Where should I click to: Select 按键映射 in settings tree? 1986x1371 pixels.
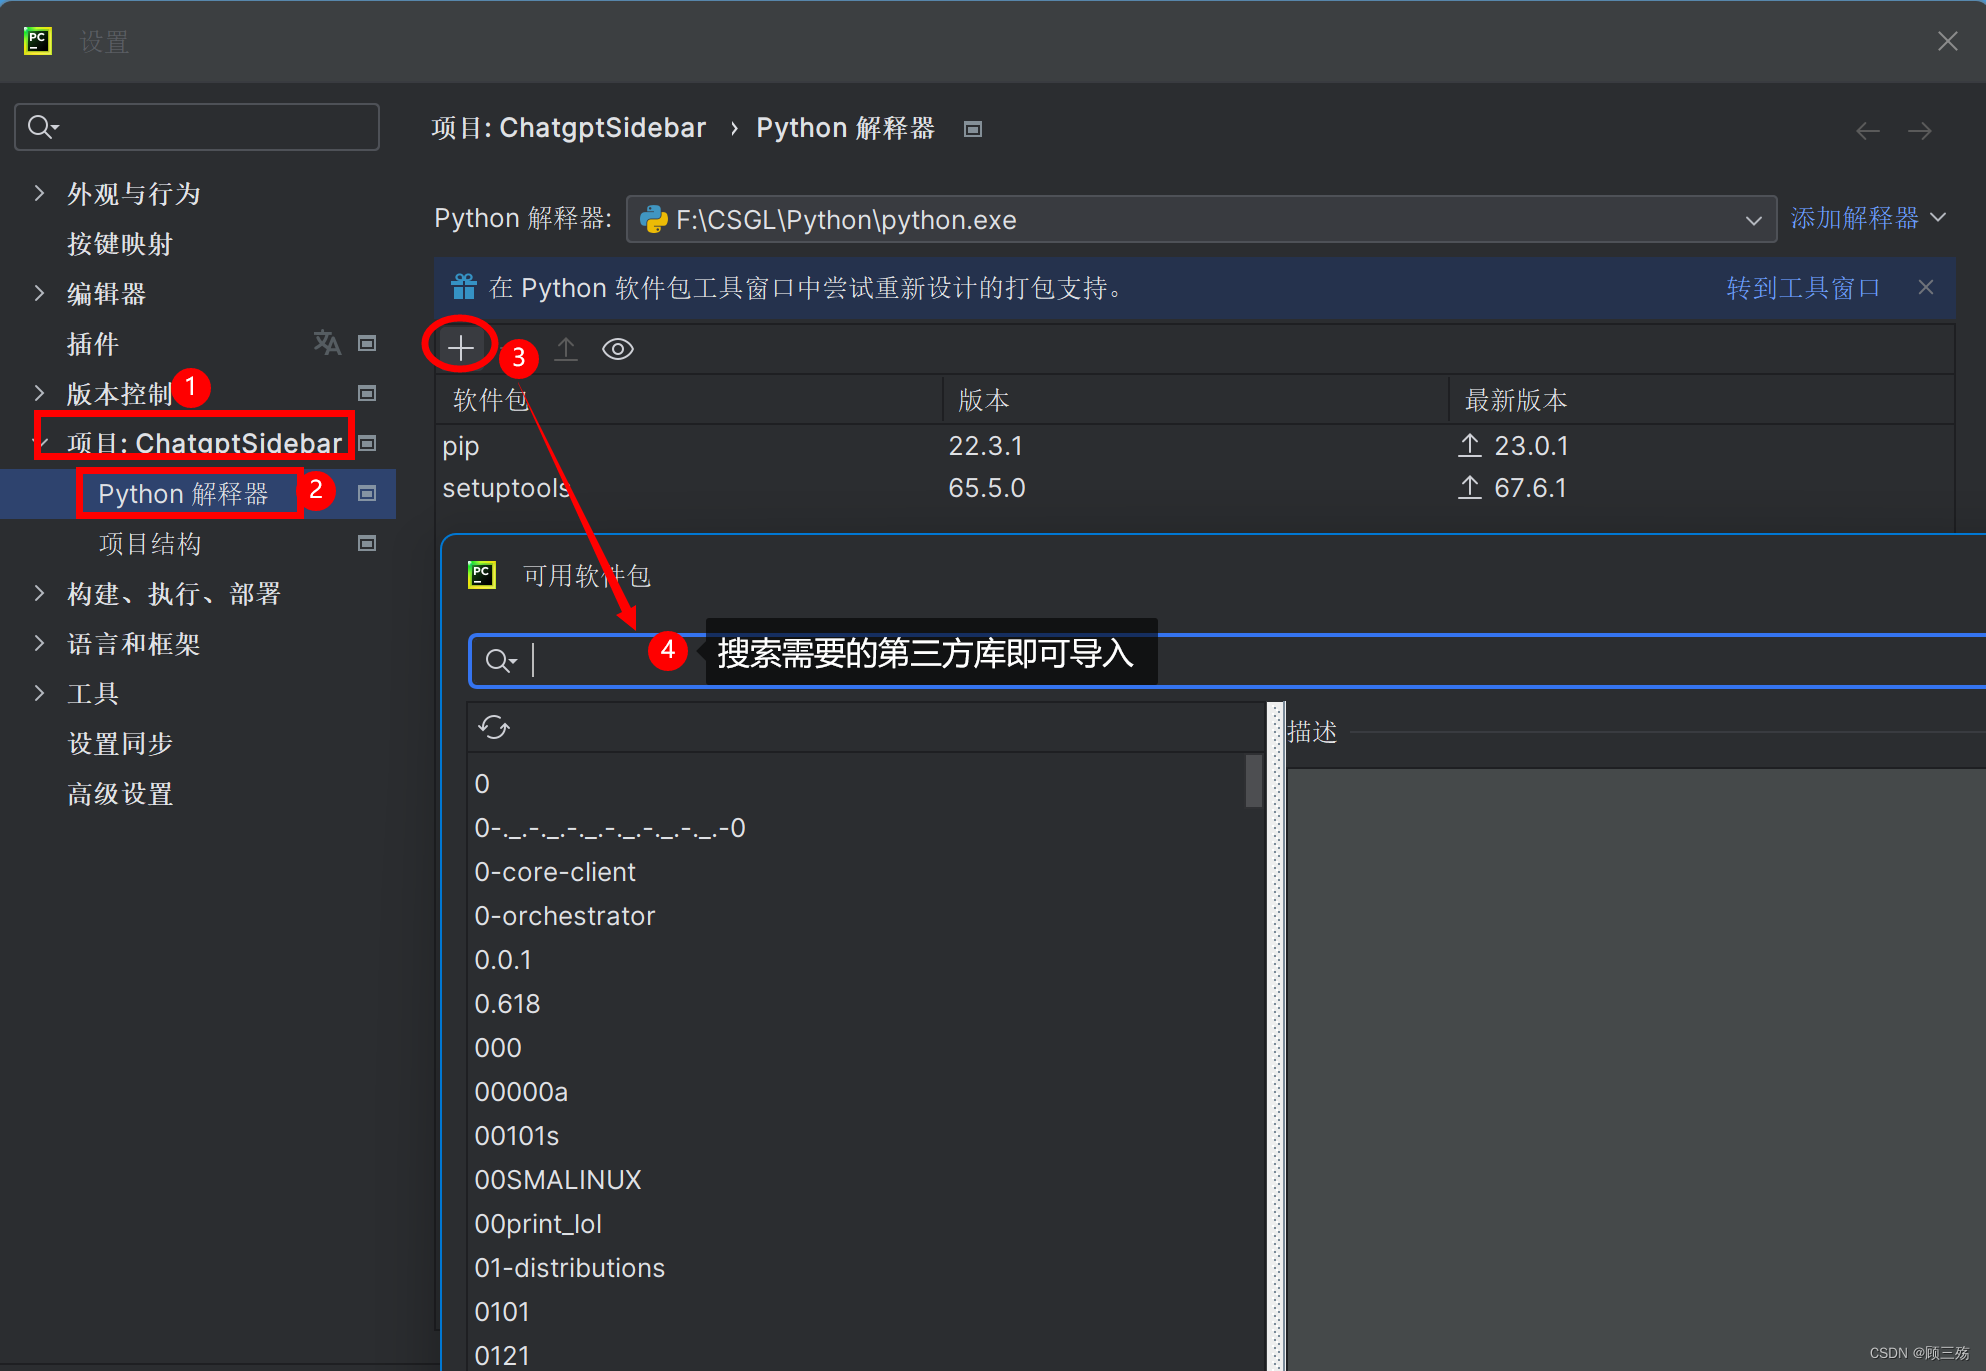tap(120, 244)
